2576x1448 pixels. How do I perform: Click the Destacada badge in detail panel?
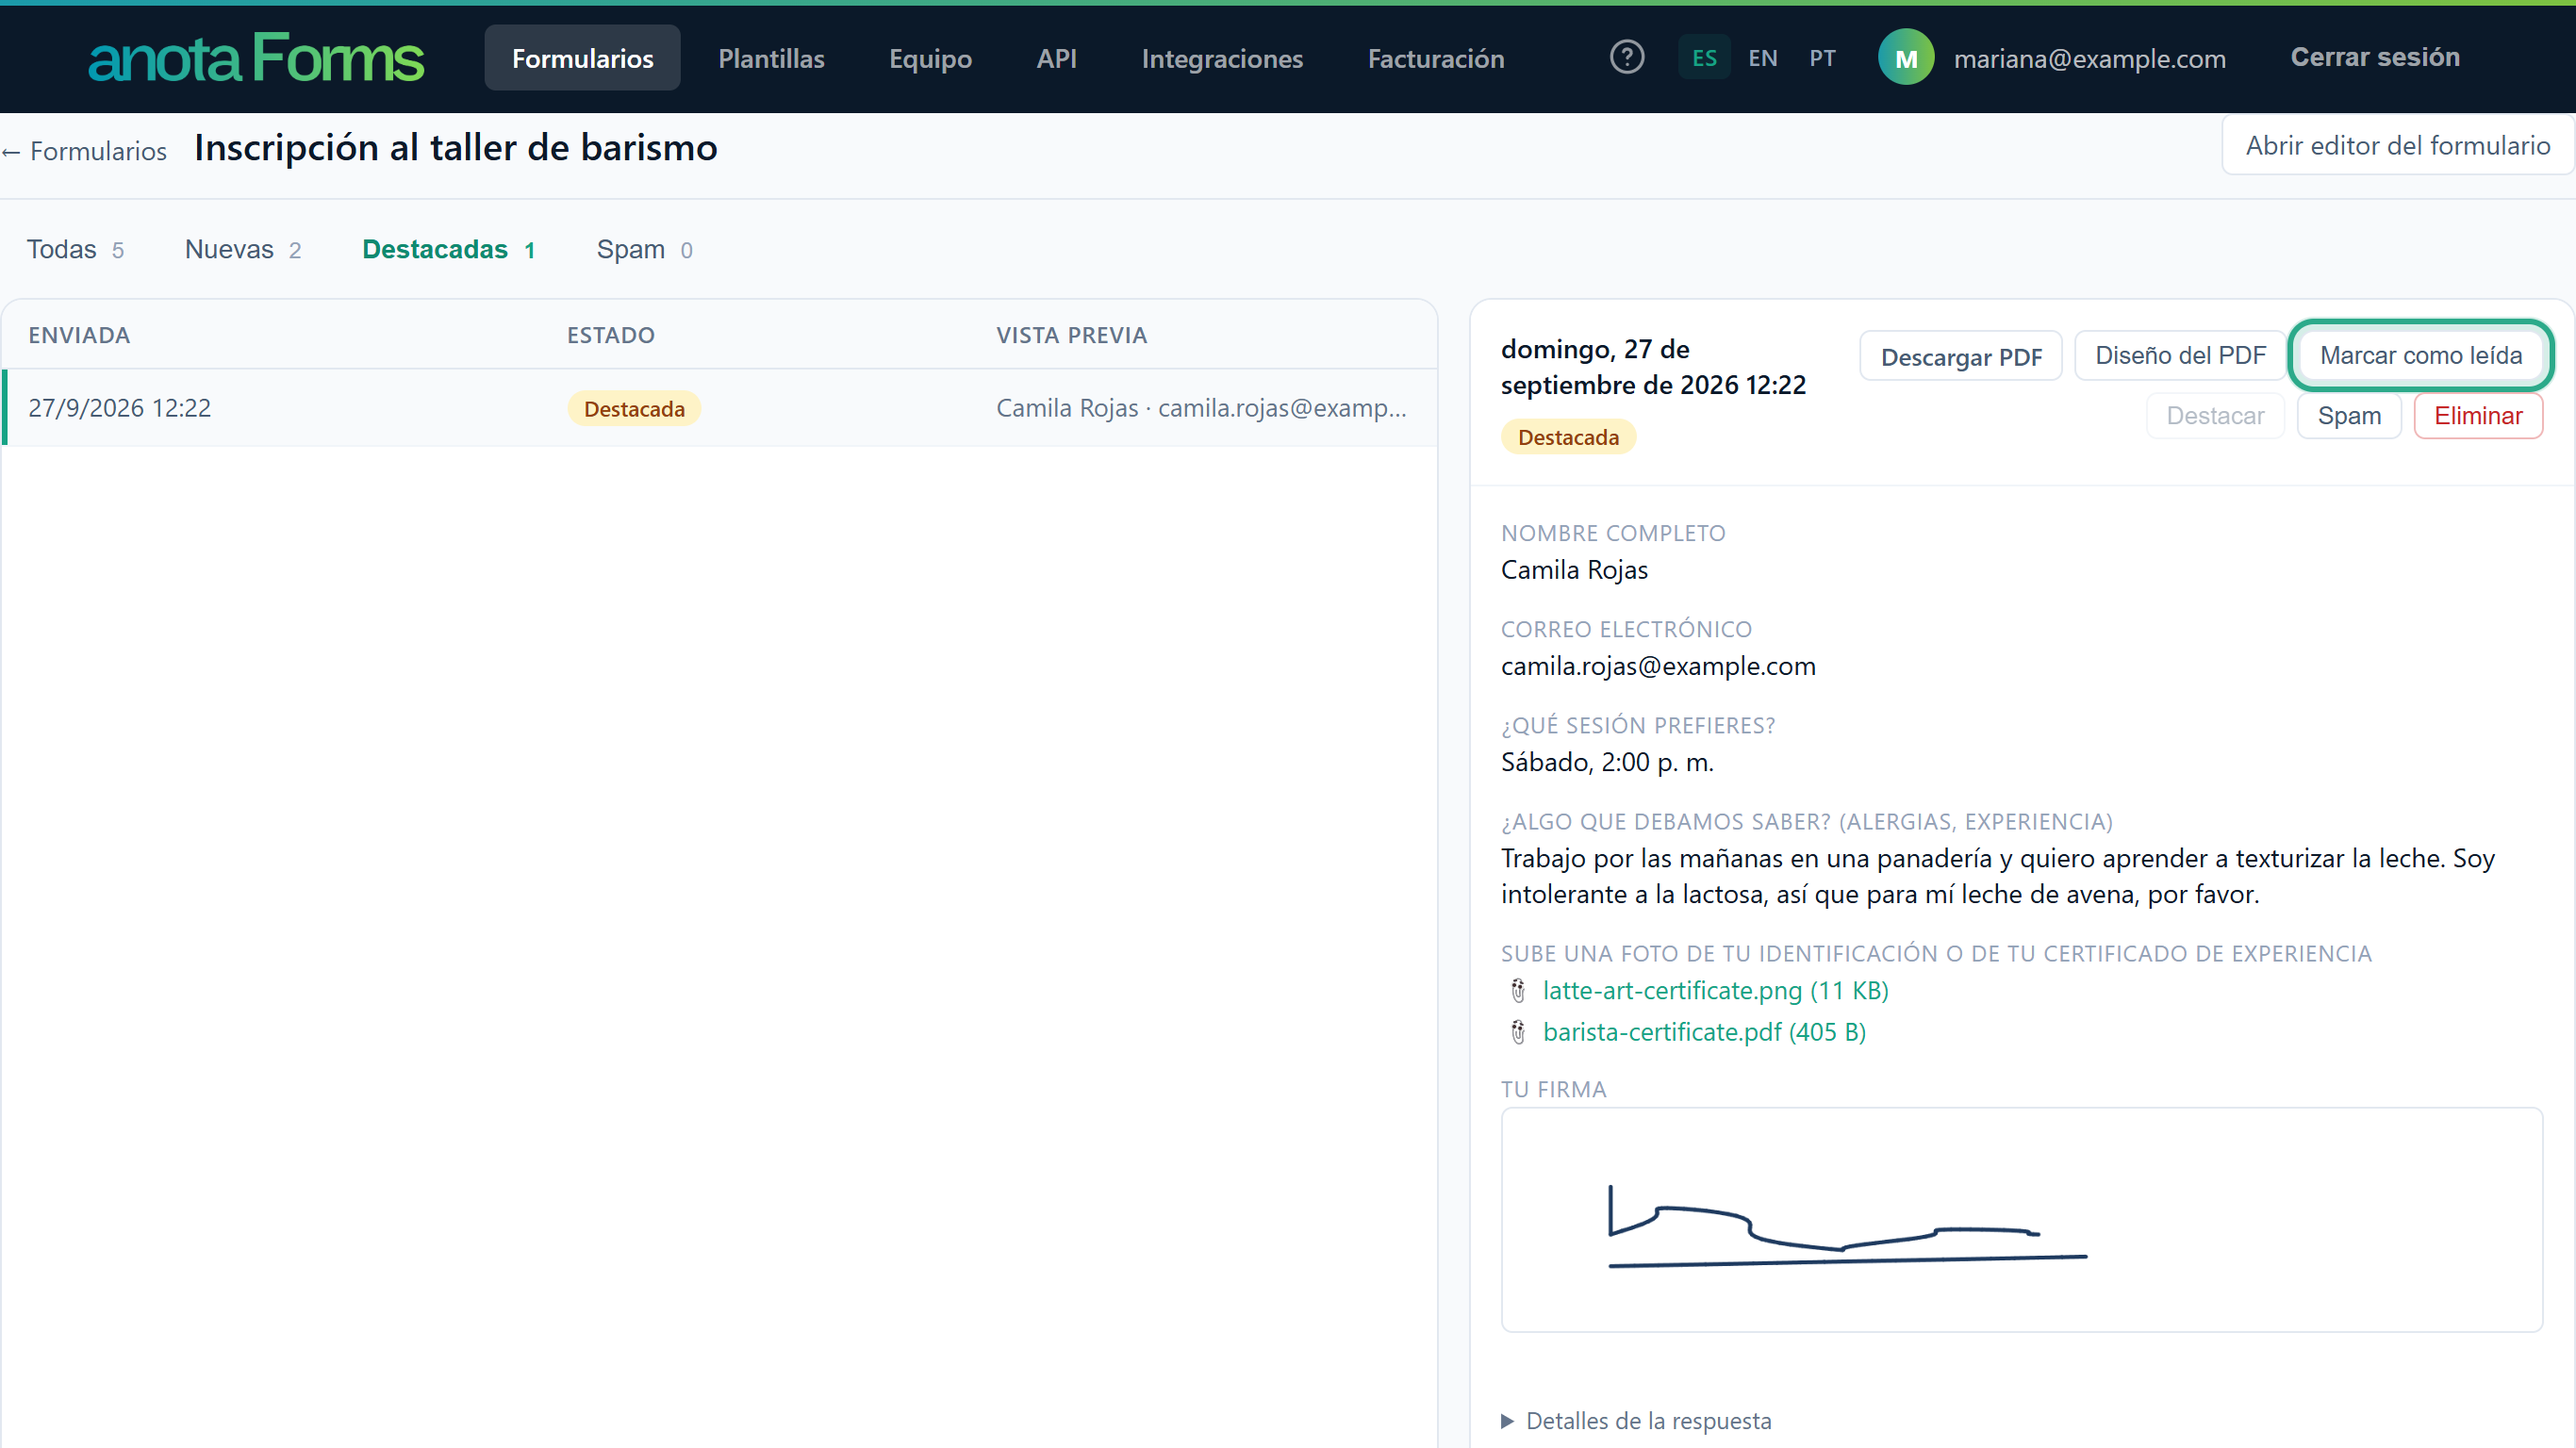(1568, 437)
